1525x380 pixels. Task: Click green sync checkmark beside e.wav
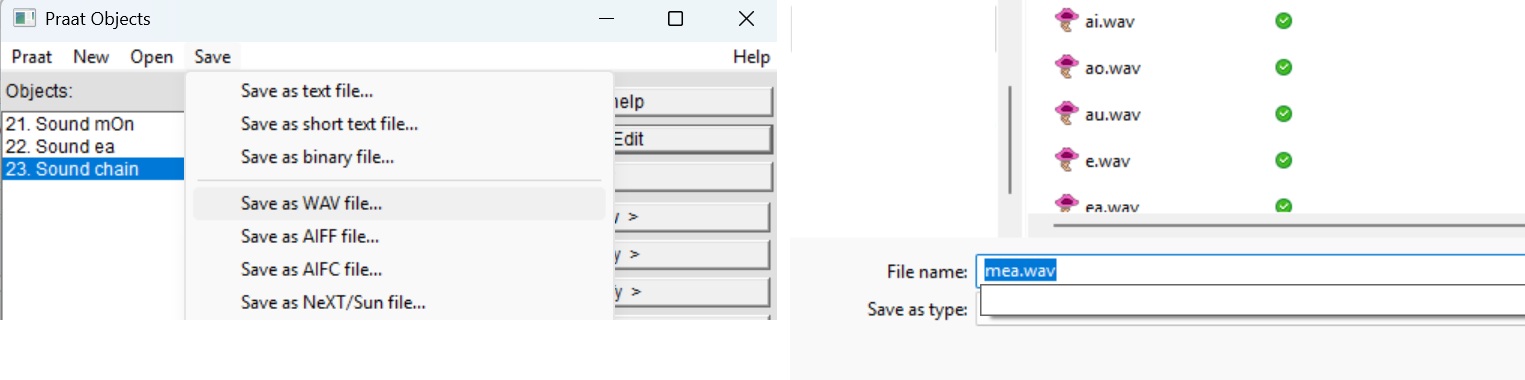click(x=1284, y=160)
